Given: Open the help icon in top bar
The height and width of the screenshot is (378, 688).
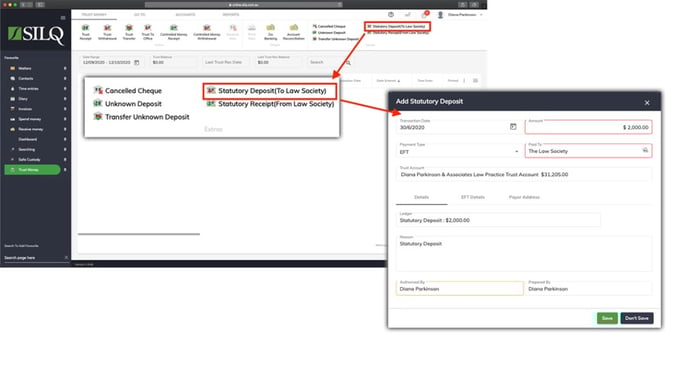Looking at the screenshot, I should pos(391,14).
